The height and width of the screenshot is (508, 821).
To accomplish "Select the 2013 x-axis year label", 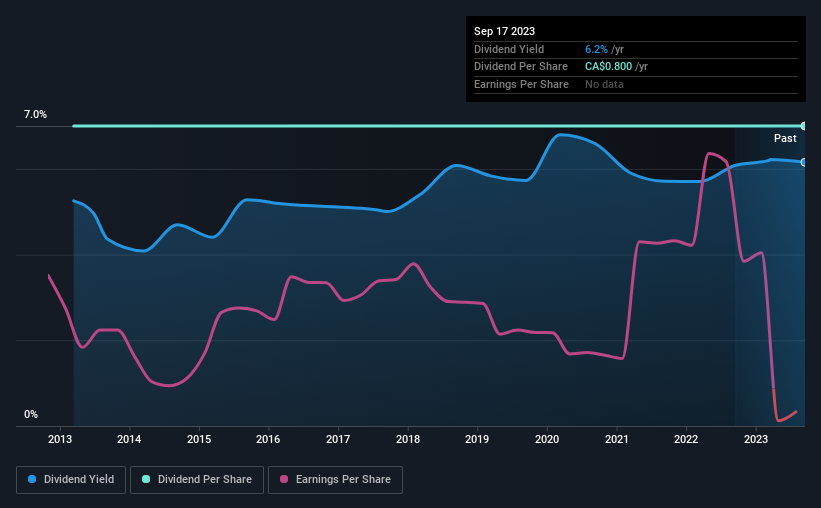I will point(60,439).
